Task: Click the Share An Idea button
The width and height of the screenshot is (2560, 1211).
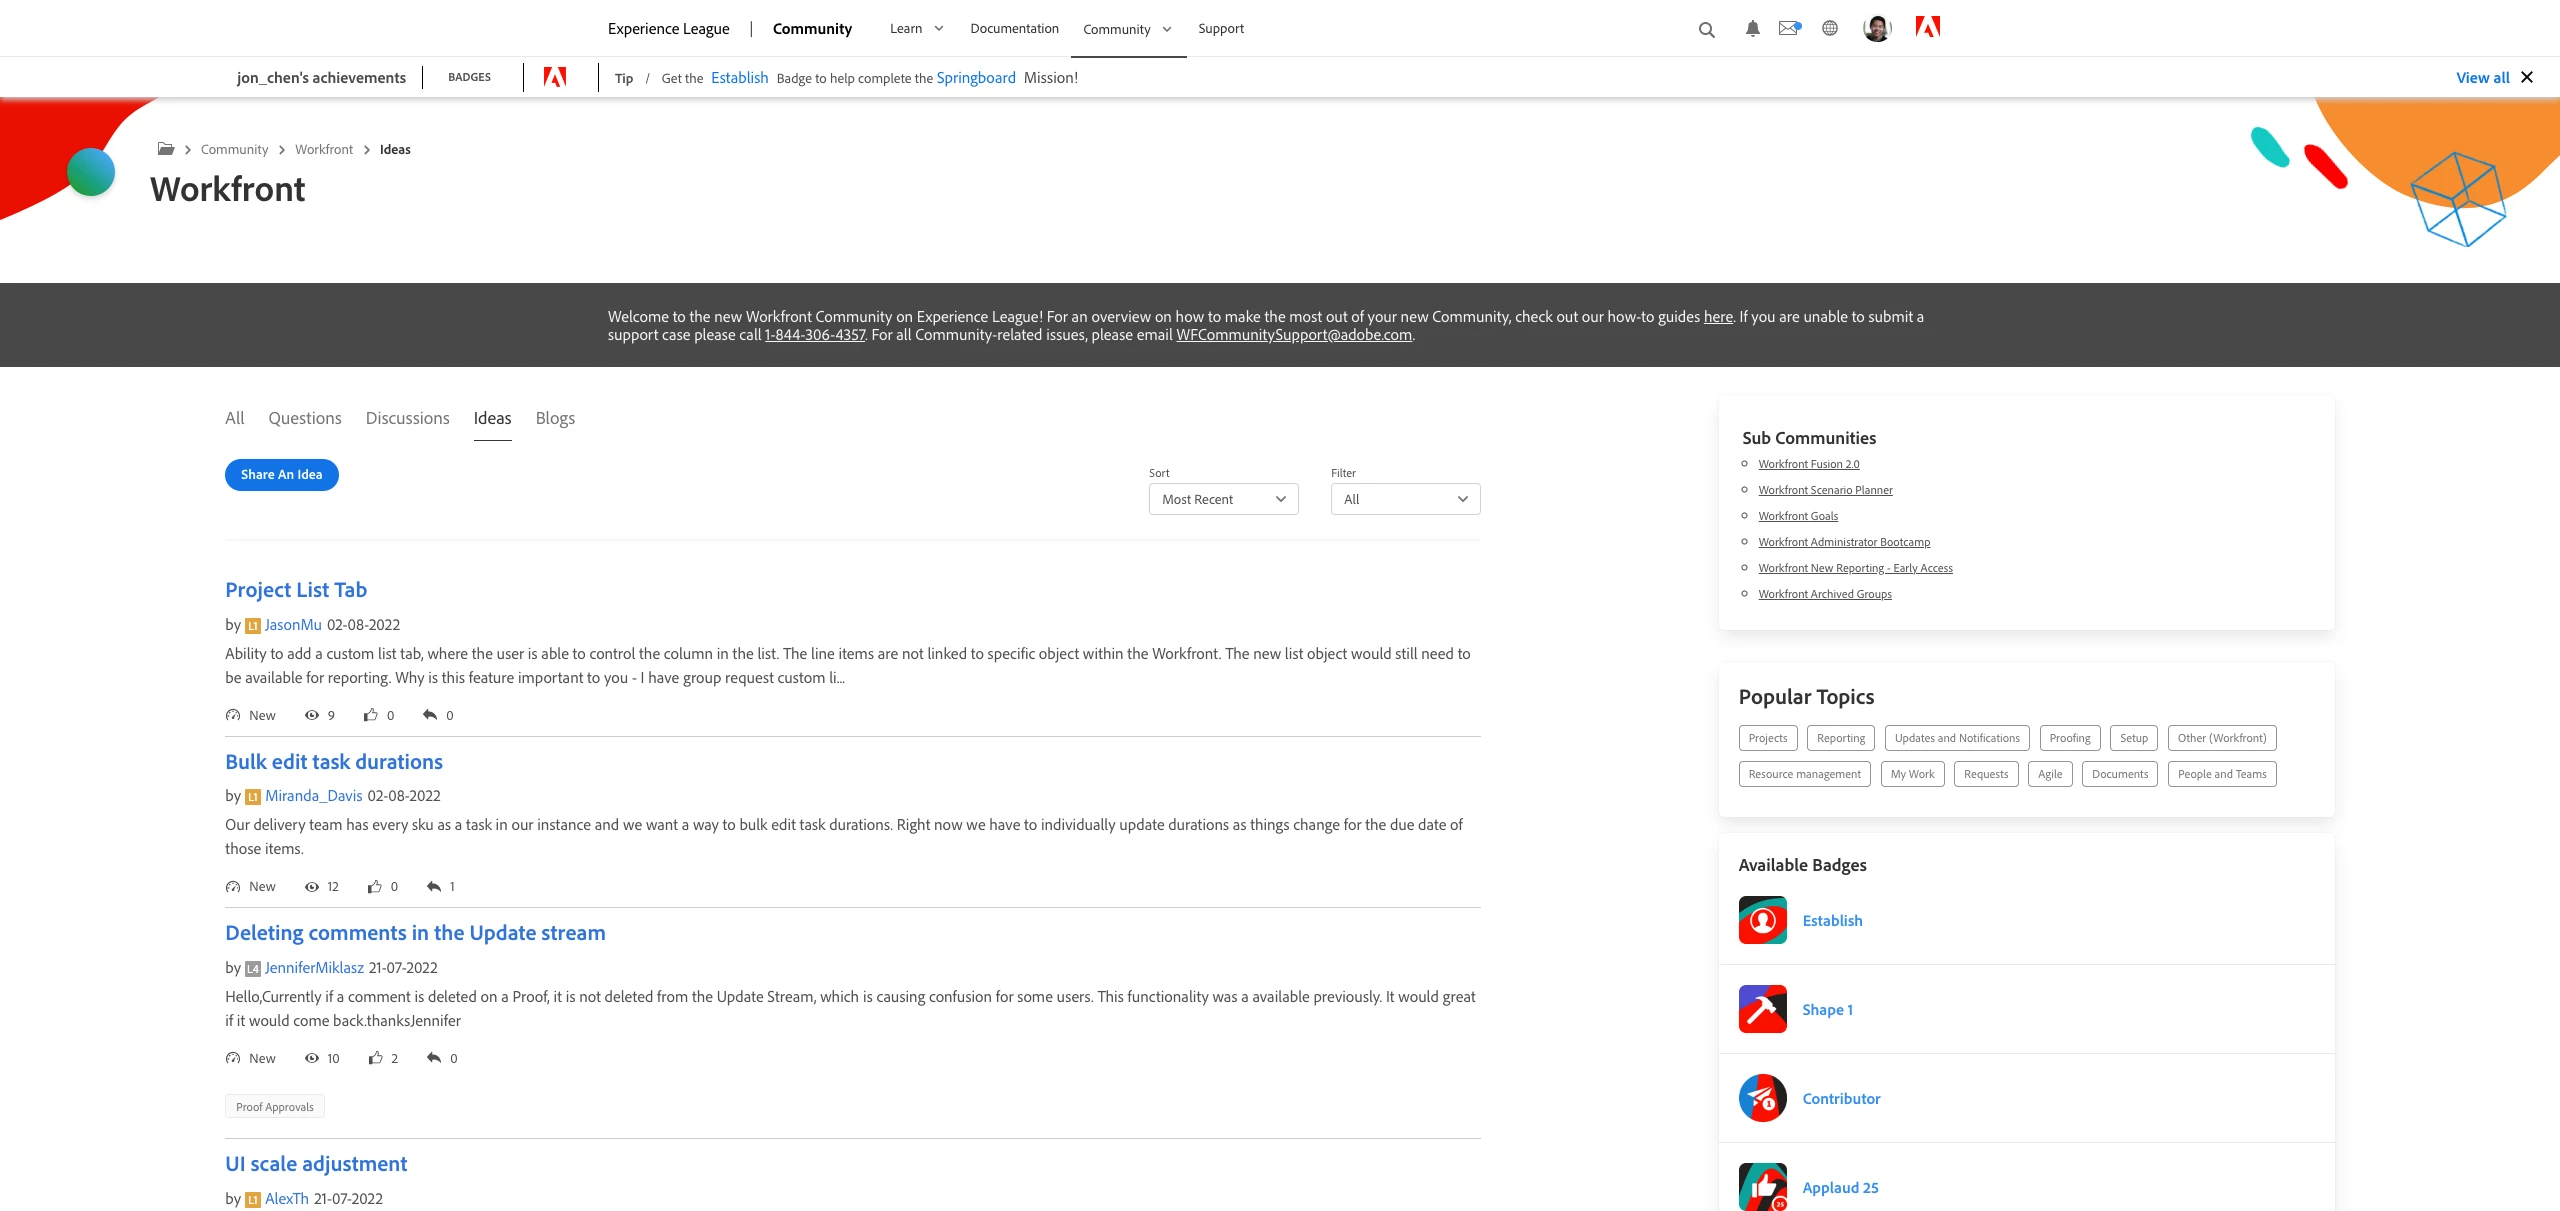Action: click(281, 475)
